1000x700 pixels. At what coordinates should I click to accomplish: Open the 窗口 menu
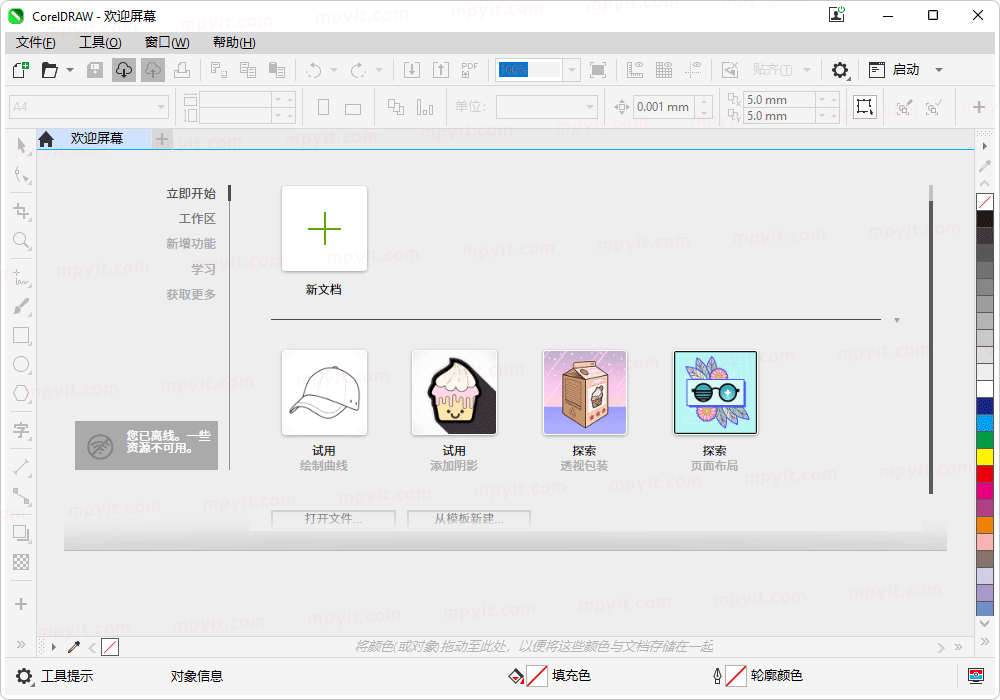pos(167,42)
